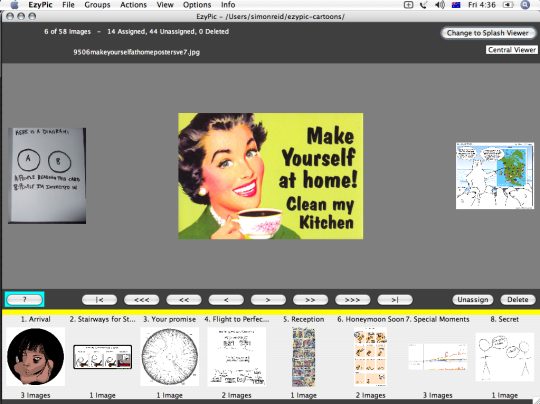Open the Options menu
This screenshot has height=404, width=540.
(197, 5)
